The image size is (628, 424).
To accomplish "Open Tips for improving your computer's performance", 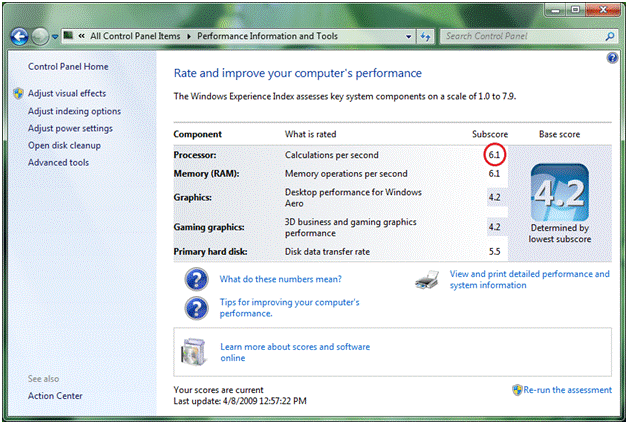I will click(289, 308).
